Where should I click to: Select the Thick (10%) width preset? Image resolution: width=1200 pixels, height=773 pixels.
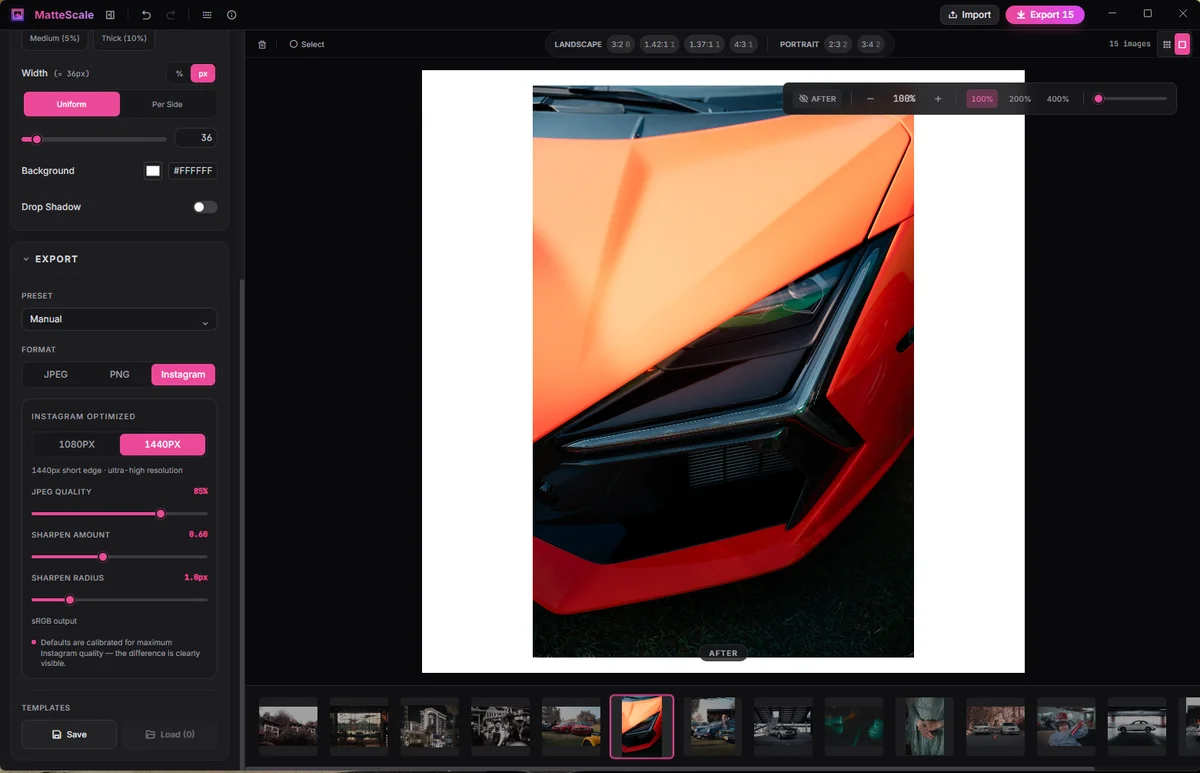pyautogui.click(x=124, y=38)
